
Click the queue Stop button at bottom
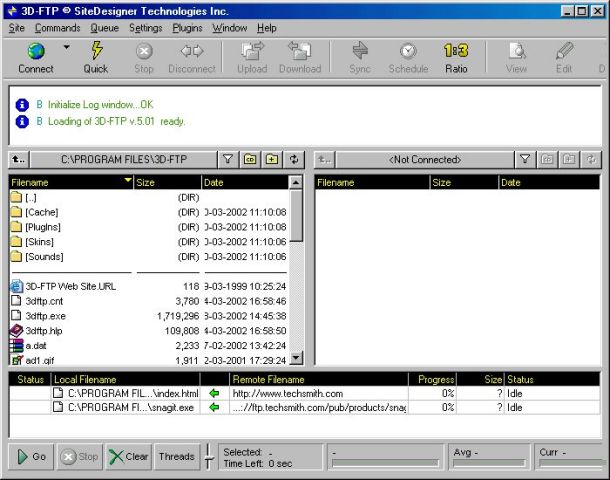click(x=80, y=457)
